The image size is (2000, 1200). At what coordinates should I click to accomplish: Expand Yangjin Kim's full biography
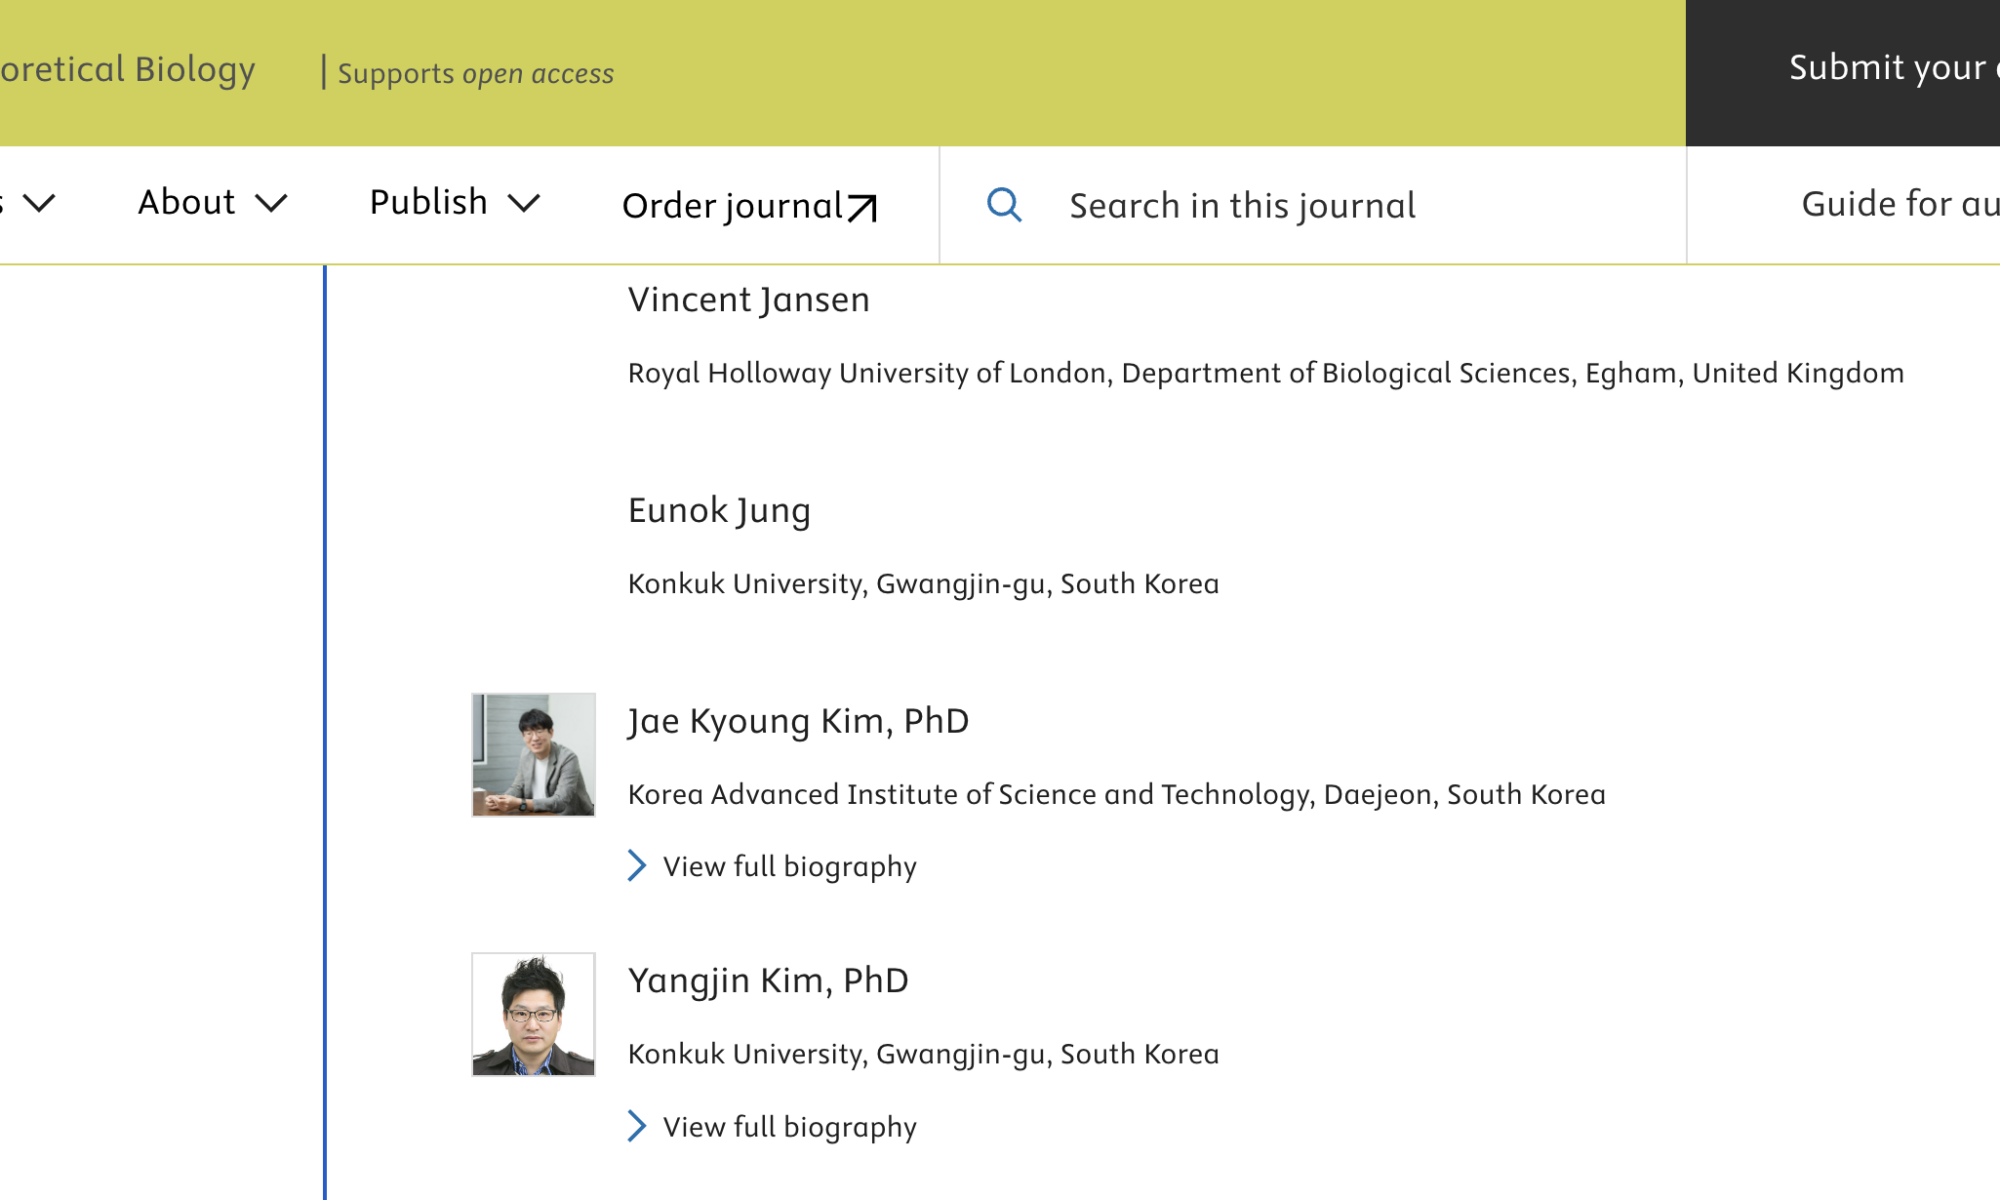coord(788,1127)
